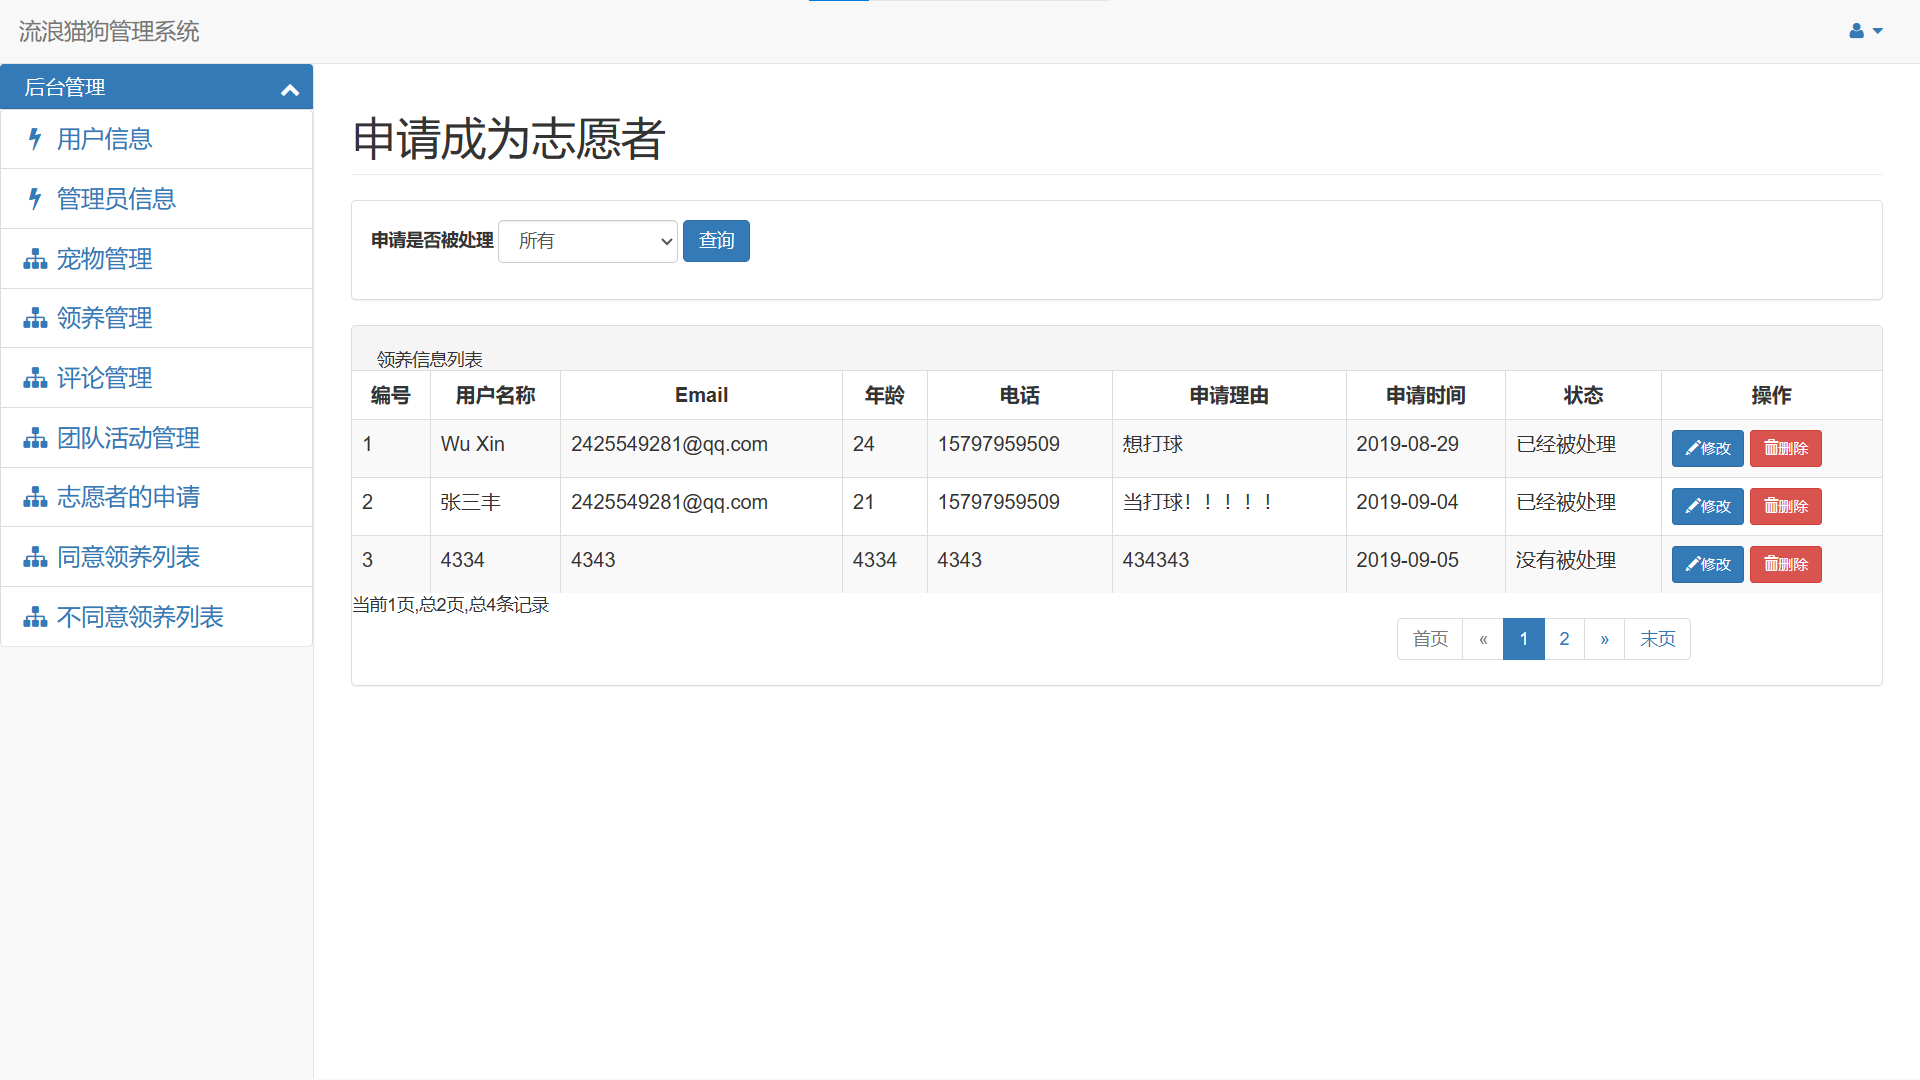This screenshot has width=1920, height=1080.
Task: Go to 领养管理 in the sidebar
Action: click(x=104, y=318)
